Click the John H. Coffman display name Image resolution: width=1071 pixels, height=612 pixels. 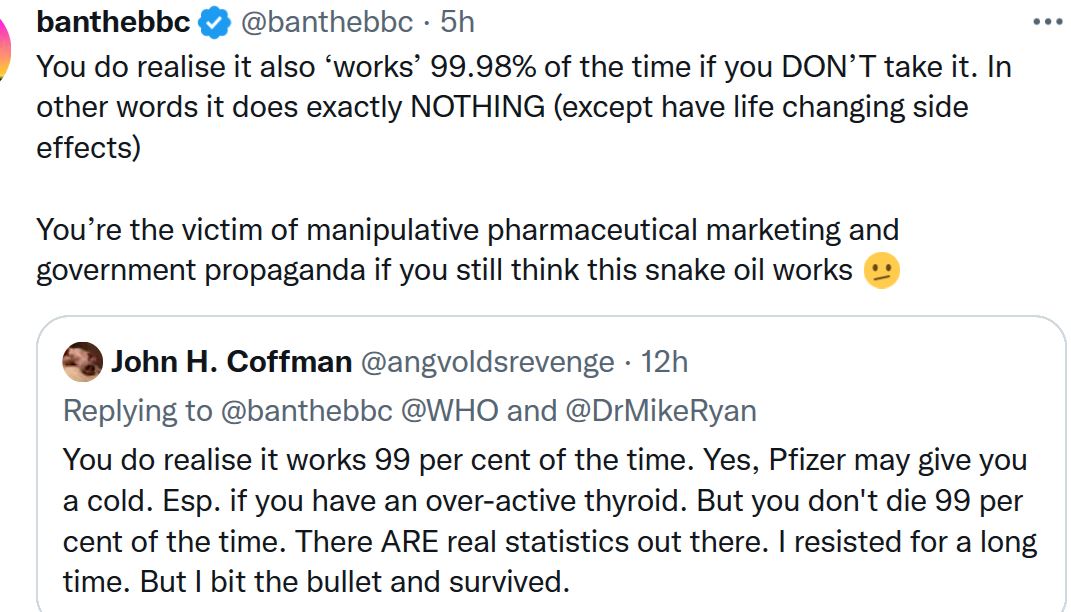pyautogui.click(x=231, y=361)
